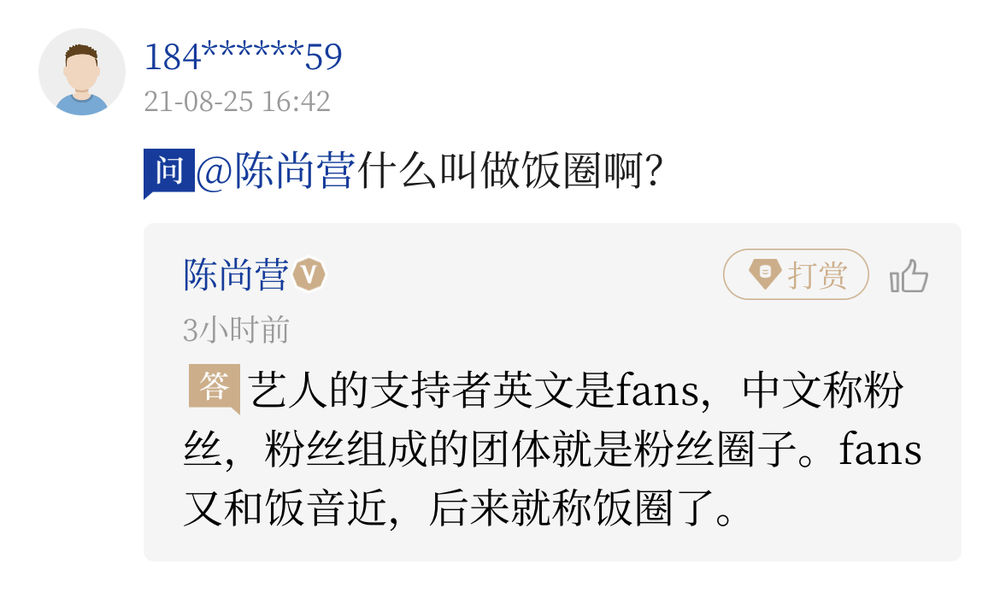1000x599 pixels.
Task: Click the blue 问 question badge
Action: [x=168, y=172]
